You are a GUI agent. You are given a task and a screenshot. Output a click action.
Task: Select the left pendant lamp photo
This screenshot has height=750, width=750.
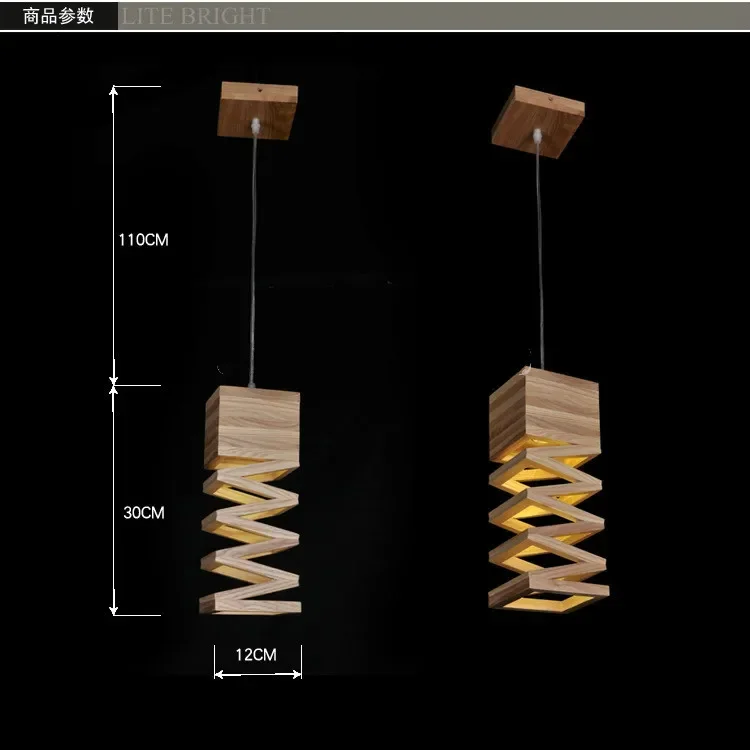tap(252, 348)
